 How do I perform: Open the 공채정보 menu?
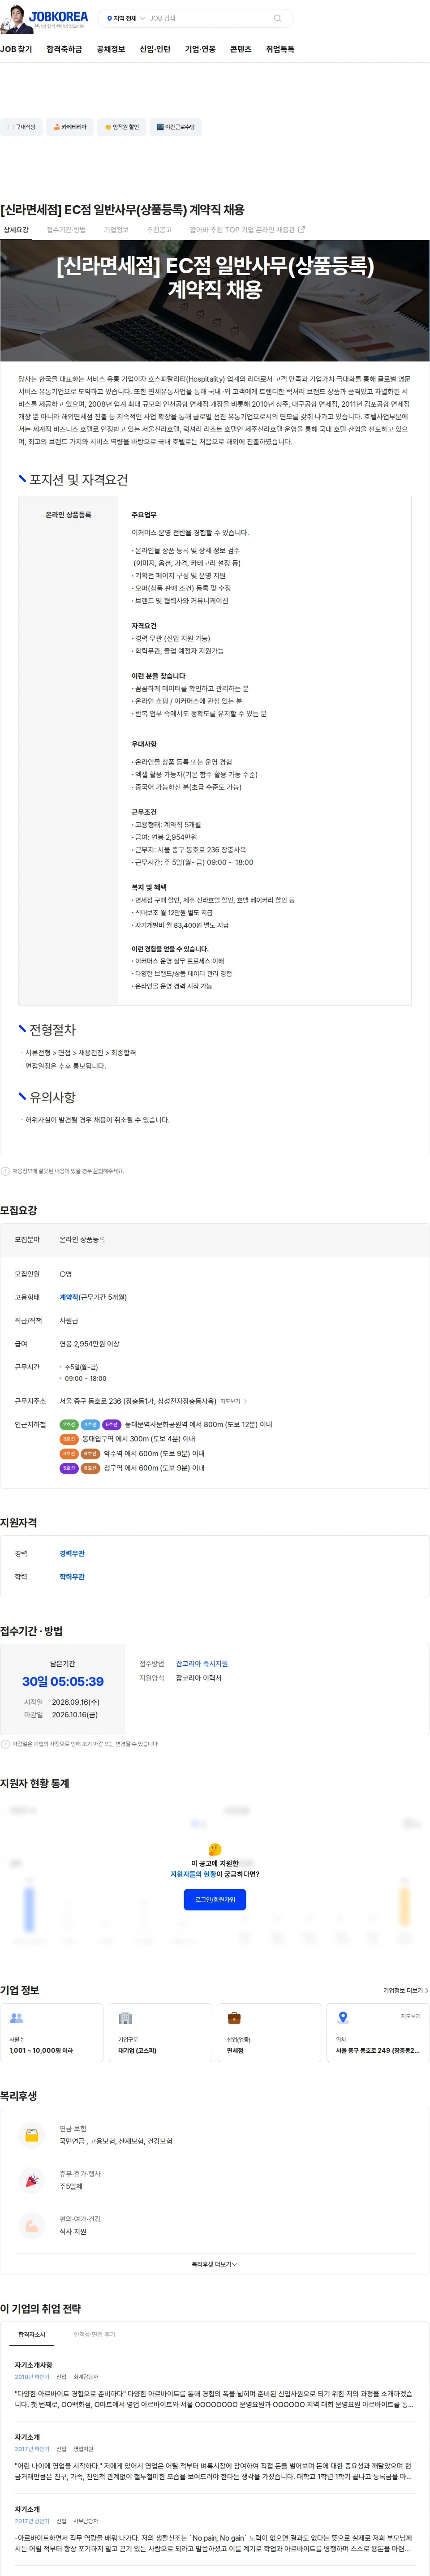click(x=111, y=49)
